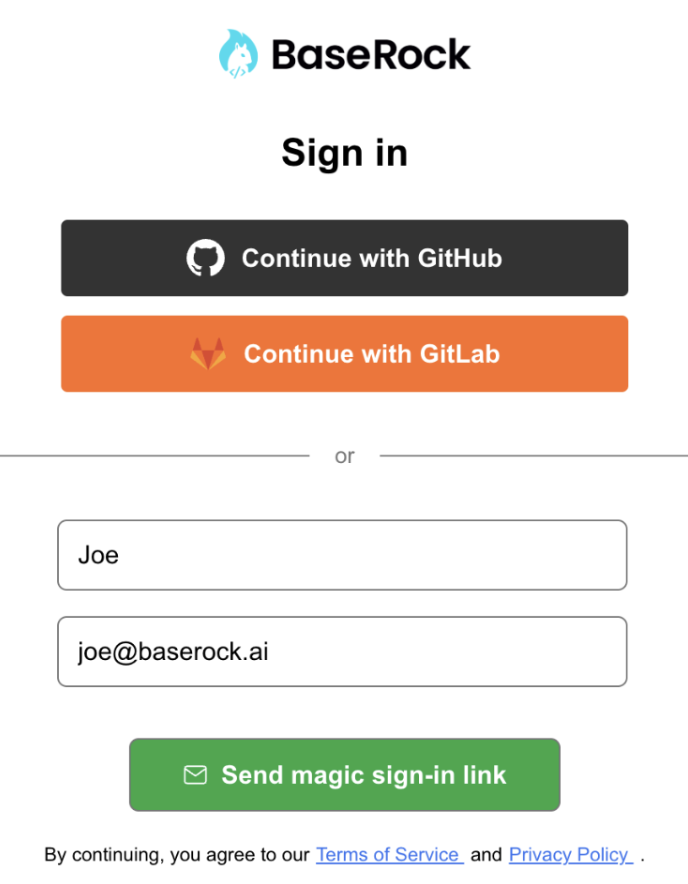
Task: Click the BaseRock squirrel logo icon
Action: pyautogui.click(x=238, y=54)
